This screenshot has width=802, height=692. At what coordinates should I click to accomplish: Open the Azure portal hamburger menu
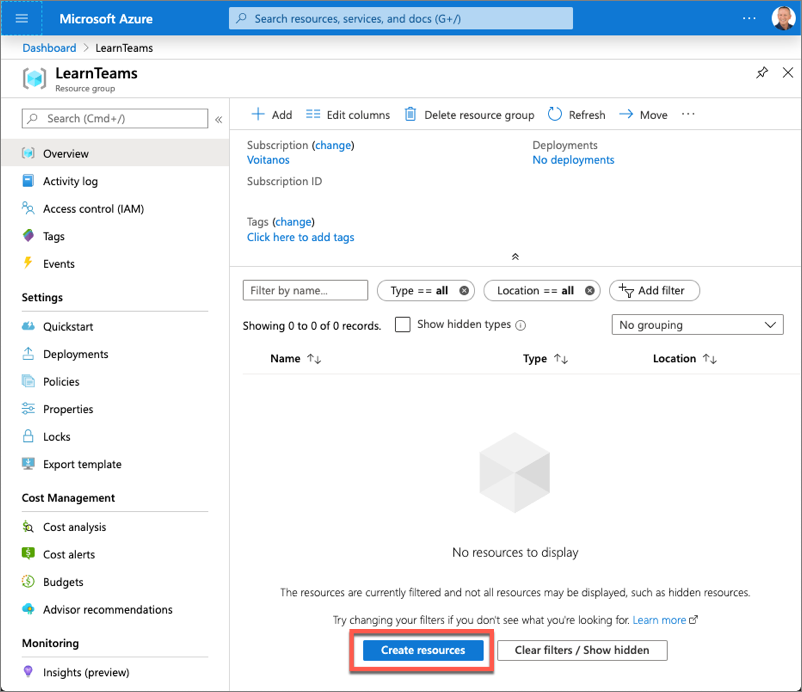[x=21, y=19]
